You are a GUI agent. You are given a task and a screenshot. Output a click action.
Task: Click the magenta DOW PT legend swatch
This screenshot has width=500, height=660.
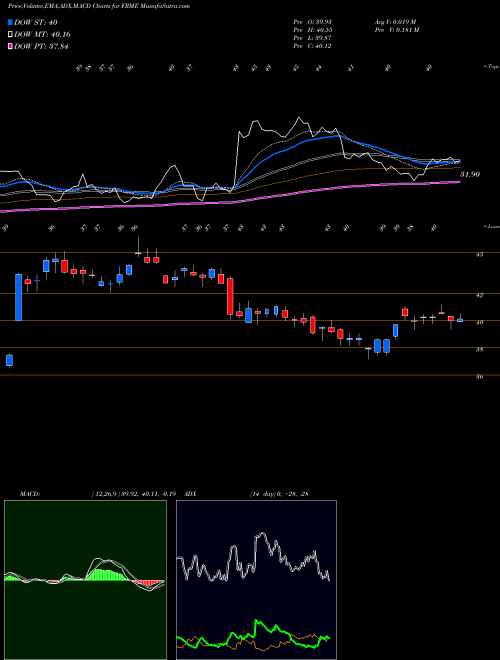(x=10, y=47)
